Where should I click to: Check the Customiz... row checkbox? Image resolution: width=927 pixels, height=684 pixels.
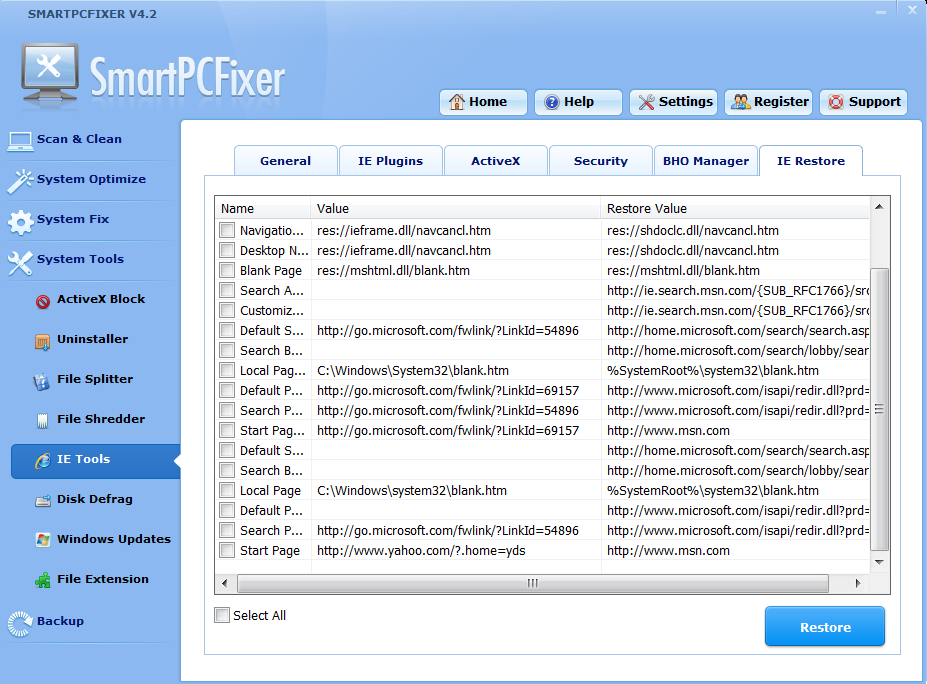point(227,310)
